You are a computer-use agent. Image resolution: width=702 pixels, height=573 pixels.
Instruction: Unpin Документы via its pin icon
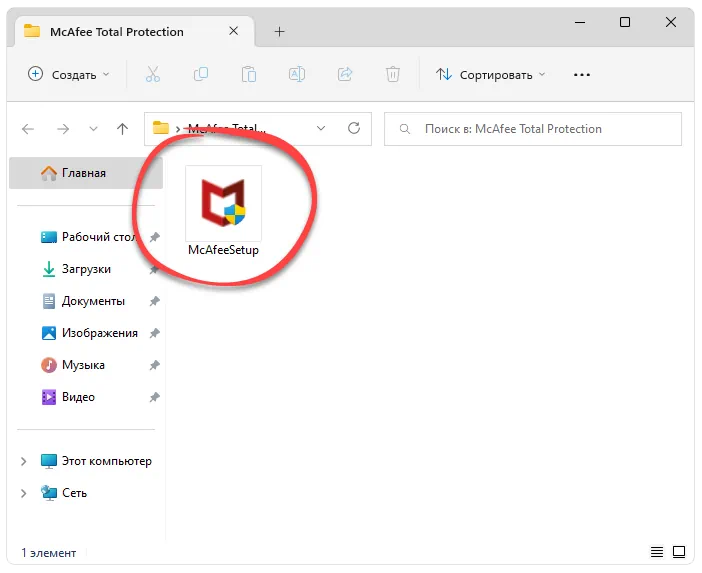(x=154, y=301)
